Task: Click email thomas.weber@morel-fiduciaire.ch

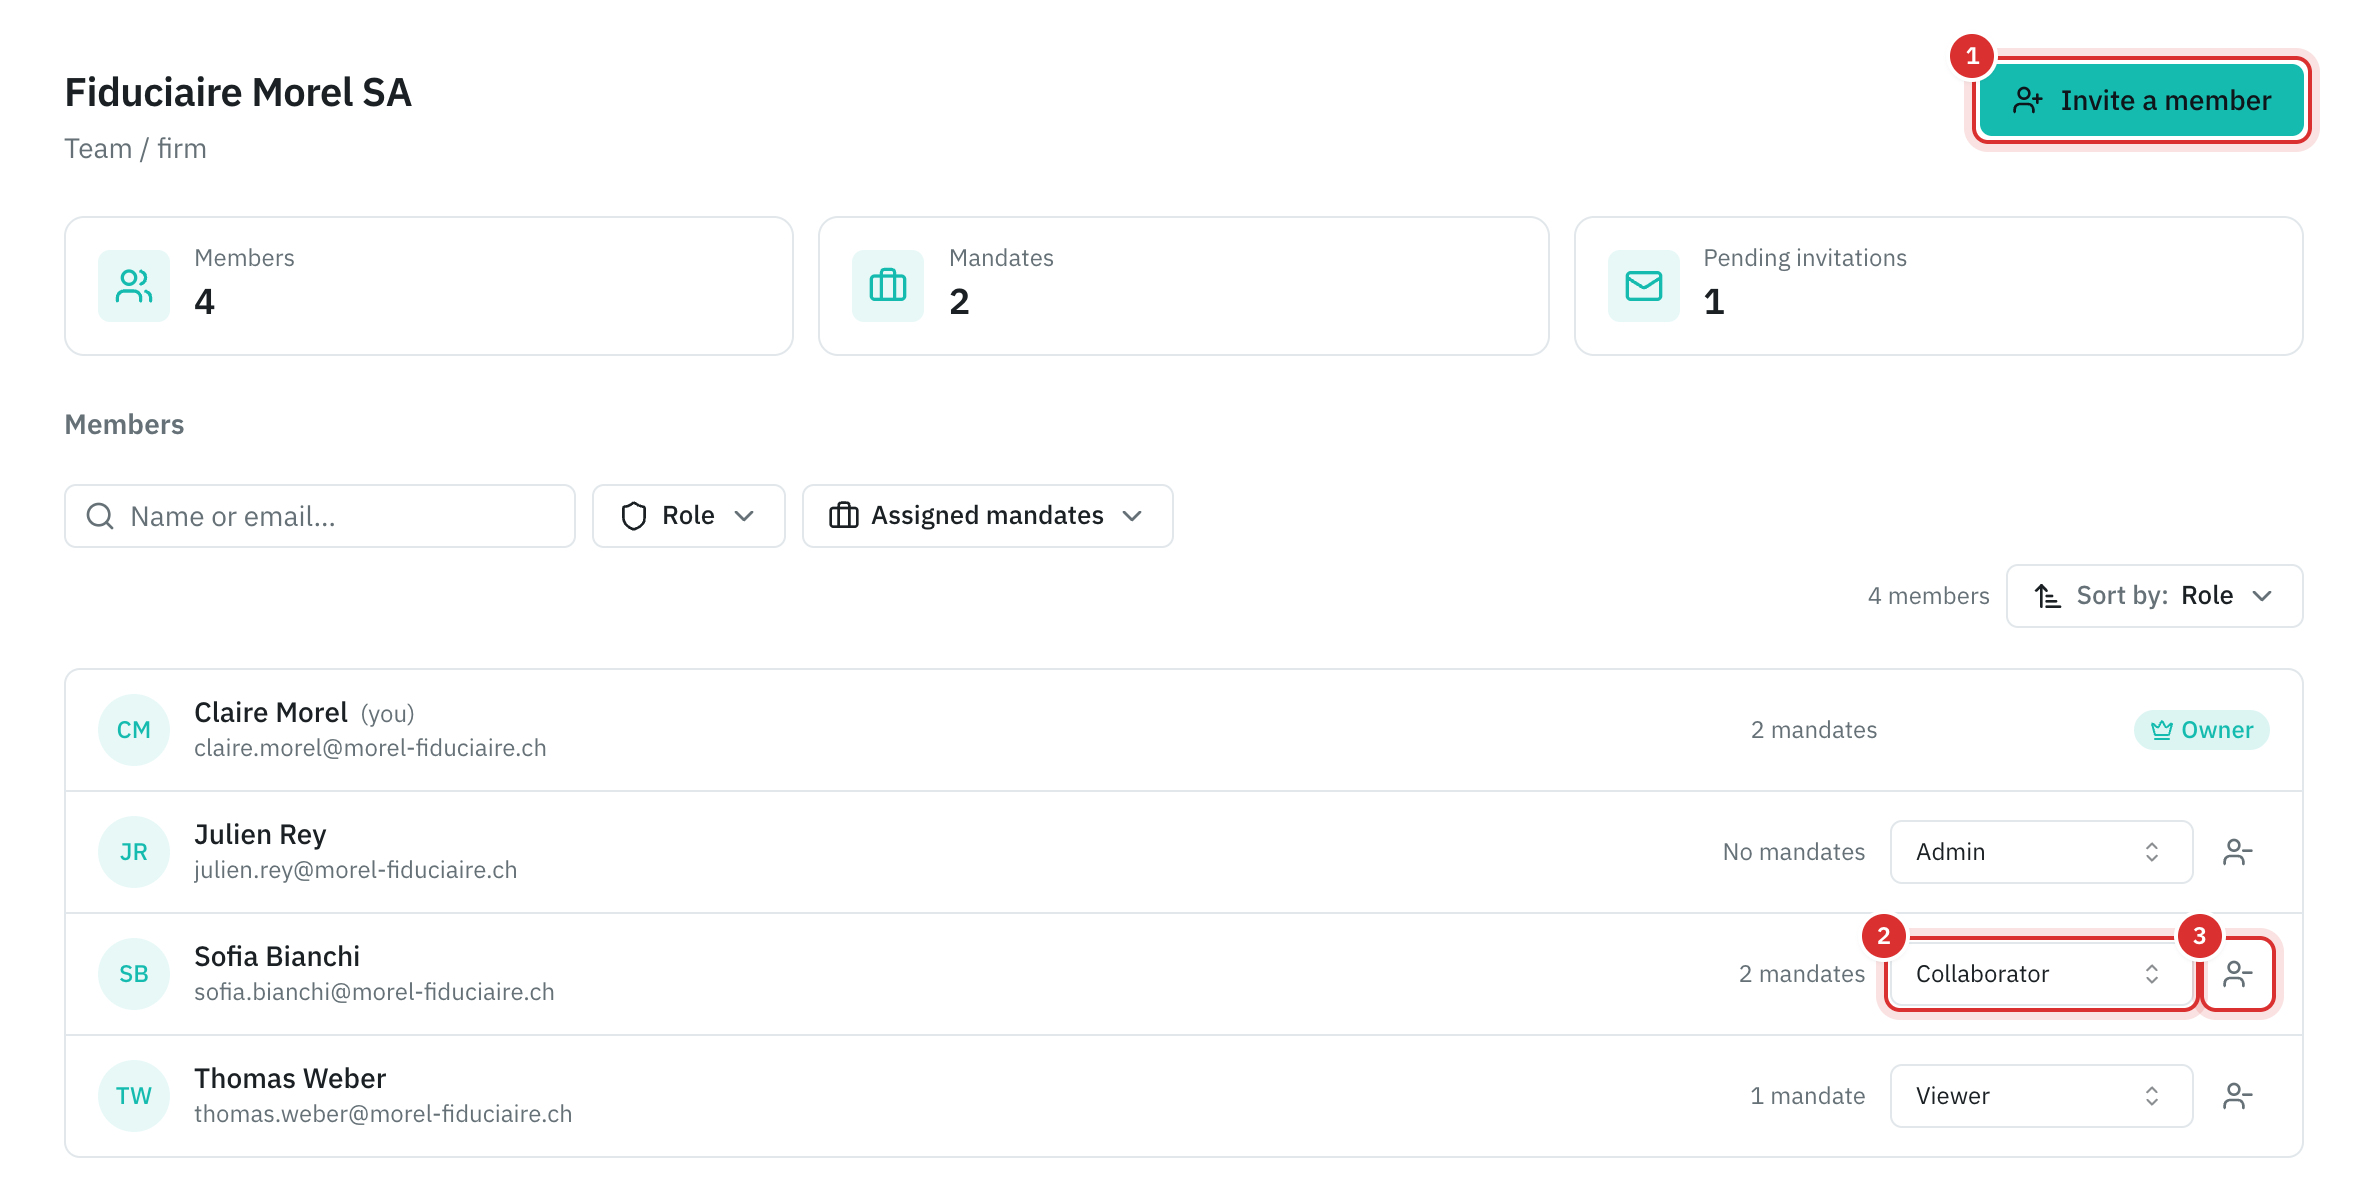Action: pyautogui.click(x=383, y=1114)
